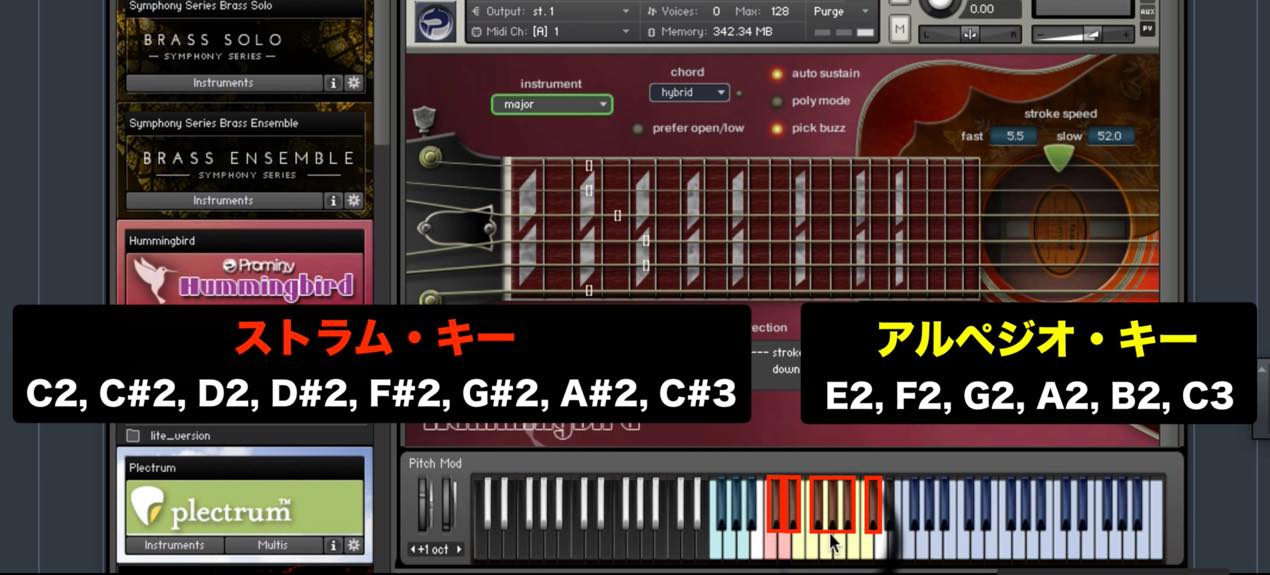The image size is (1270, 575).
Task: Click the Voices count readout
Action: point(716,11)
